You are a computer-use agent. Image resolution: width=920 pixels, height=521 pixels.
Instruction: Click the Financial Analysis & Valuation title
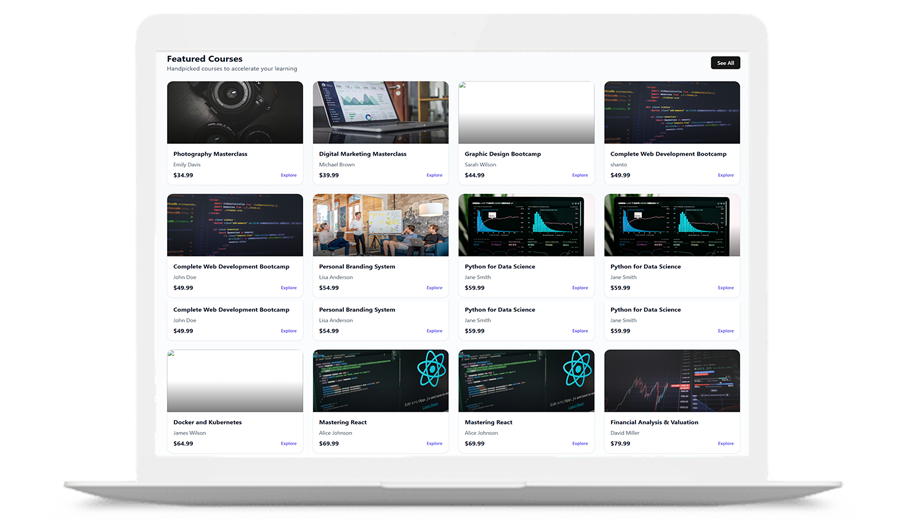pyautogui.click(x=654, y=422)
